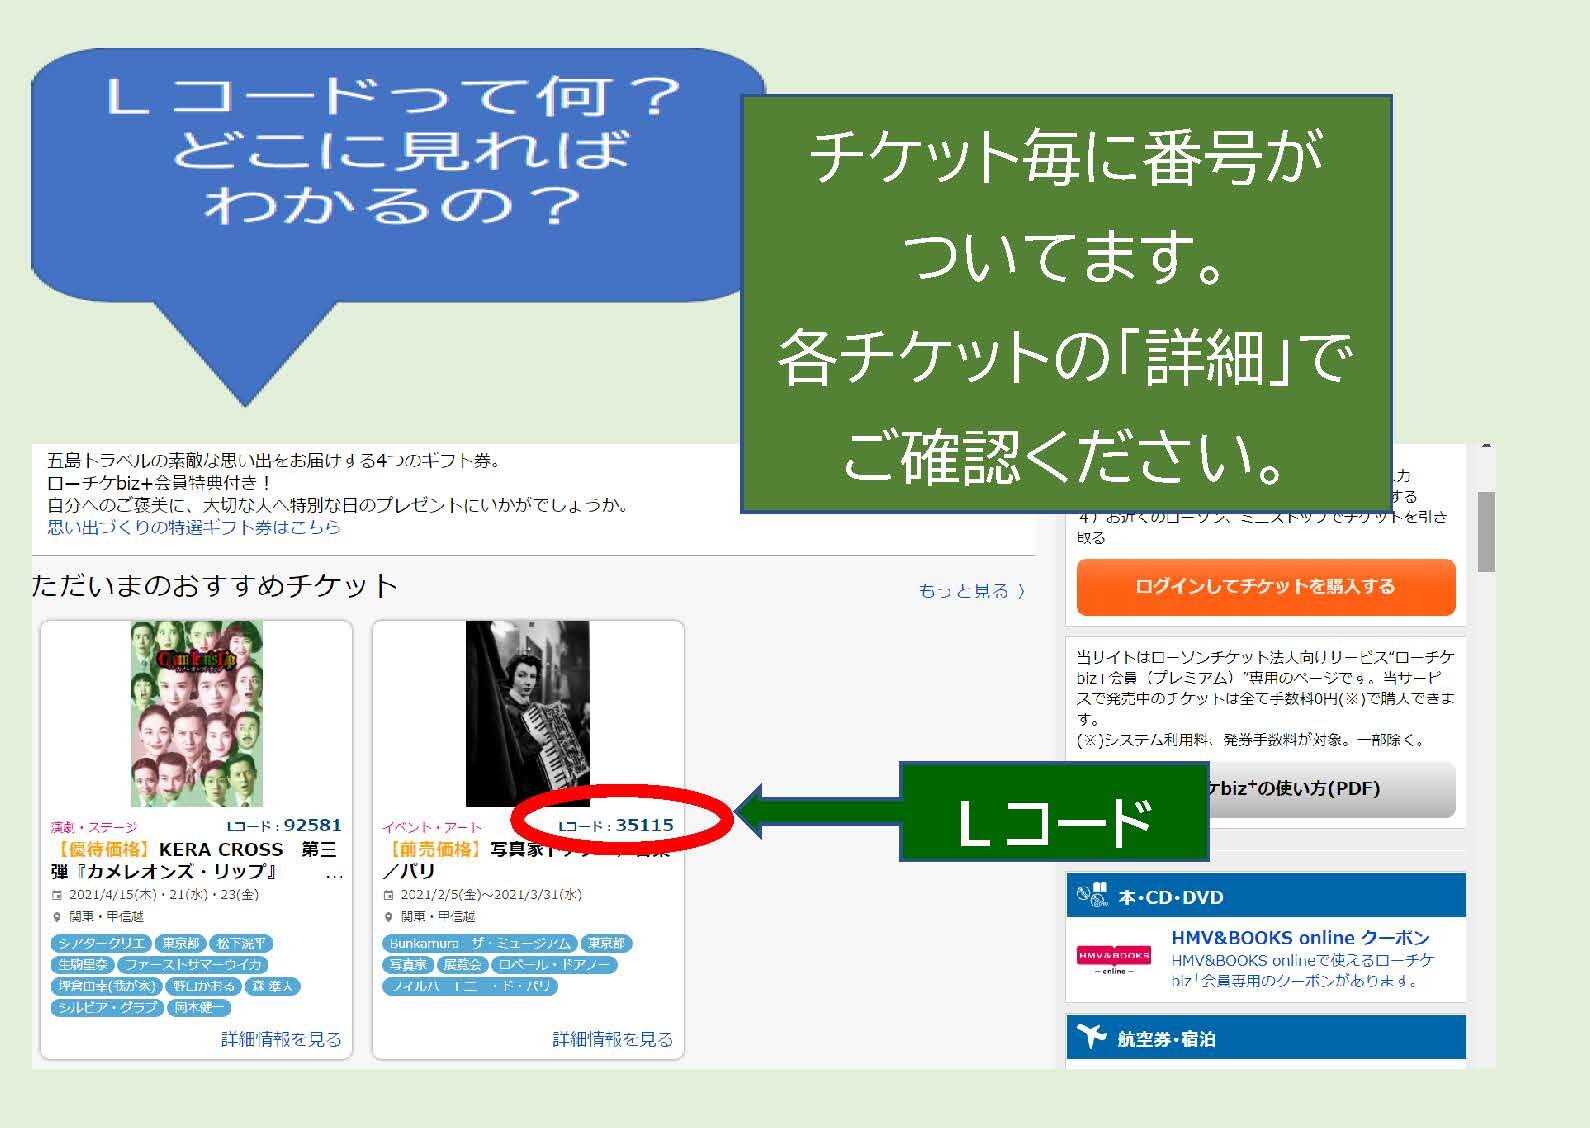Click the airplane icon beside 航空券・宿泊
The image size is (1590, 1128).
[1092, 1037]
